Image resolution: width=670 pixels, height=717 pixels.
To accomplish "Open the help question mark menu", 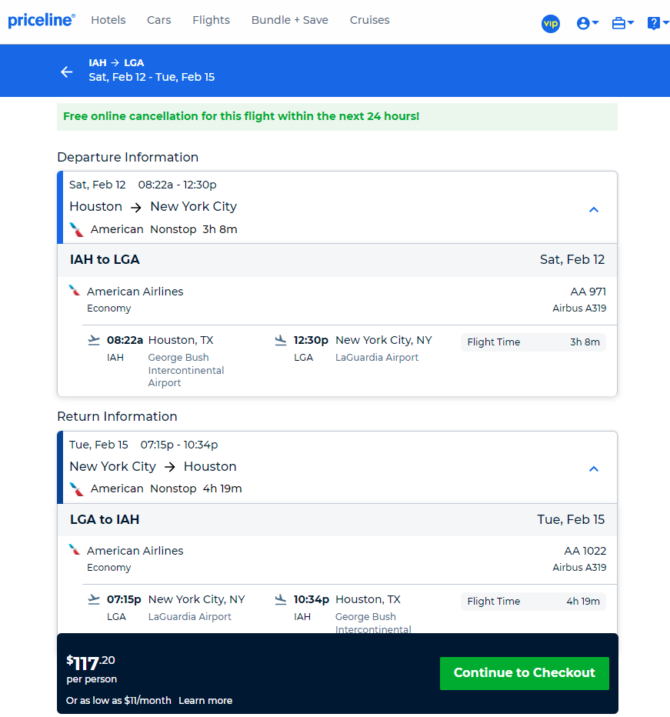I will [x=658, y=23].
